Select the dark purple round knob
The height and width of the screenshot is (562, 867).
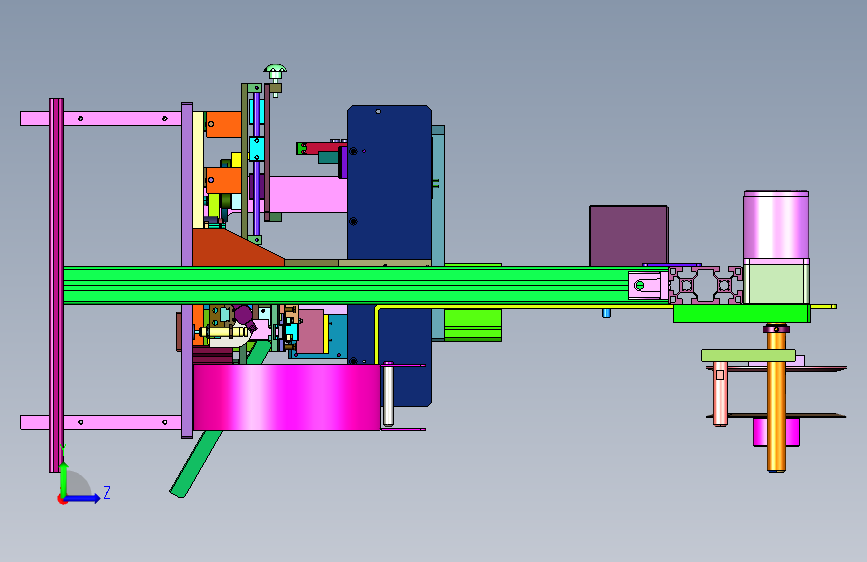click(x=243, y=315)
